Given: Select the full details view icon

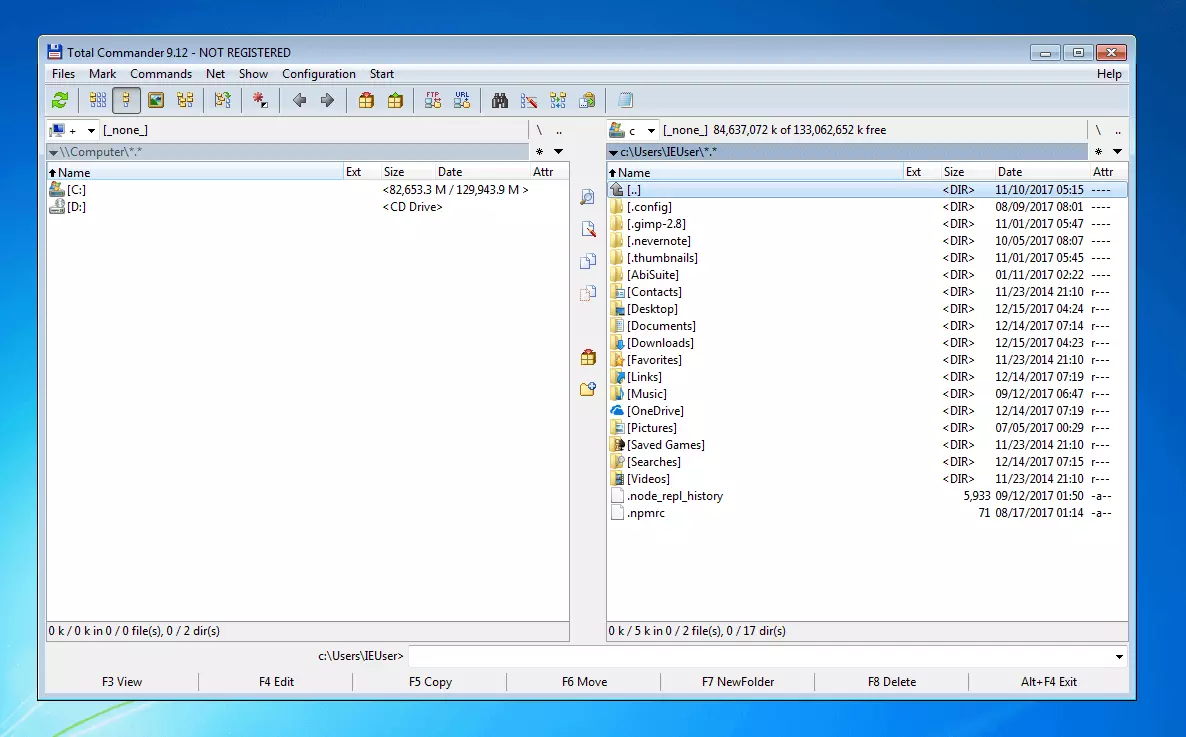Looking at the screenshot, I should click(x=126, y=100).
